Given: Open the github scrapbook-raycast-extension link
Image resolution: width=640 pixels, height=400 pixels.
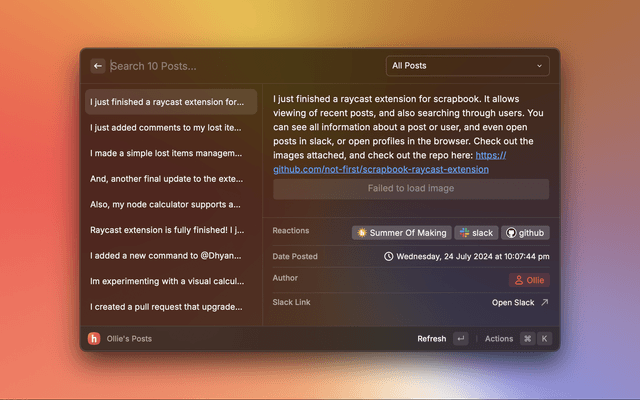Looking at the screenshot, I should pyautogui.click(x=390, y=163).
